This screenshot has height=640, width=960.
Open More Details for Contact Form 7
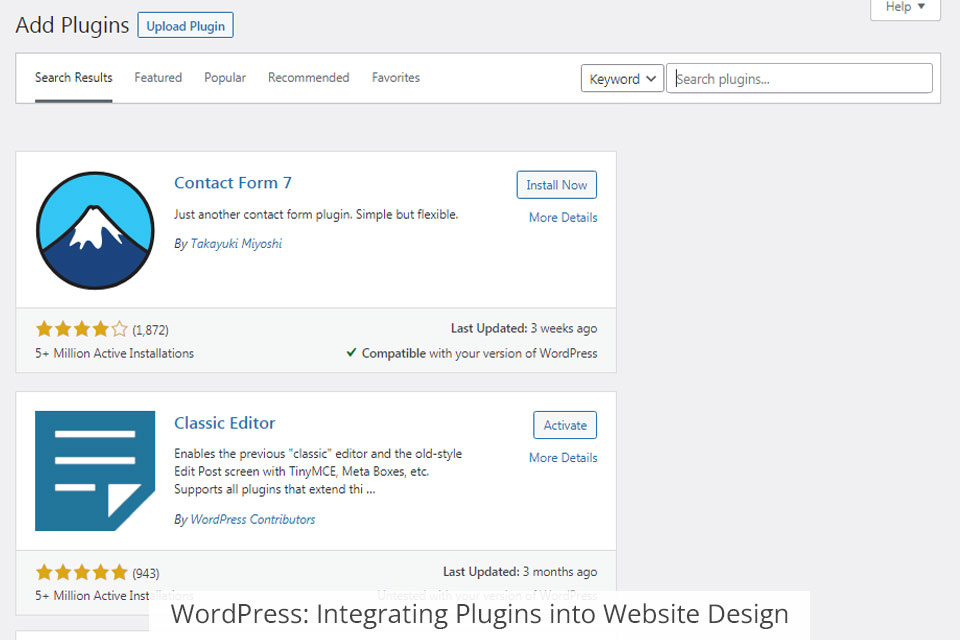click(563, 218)
